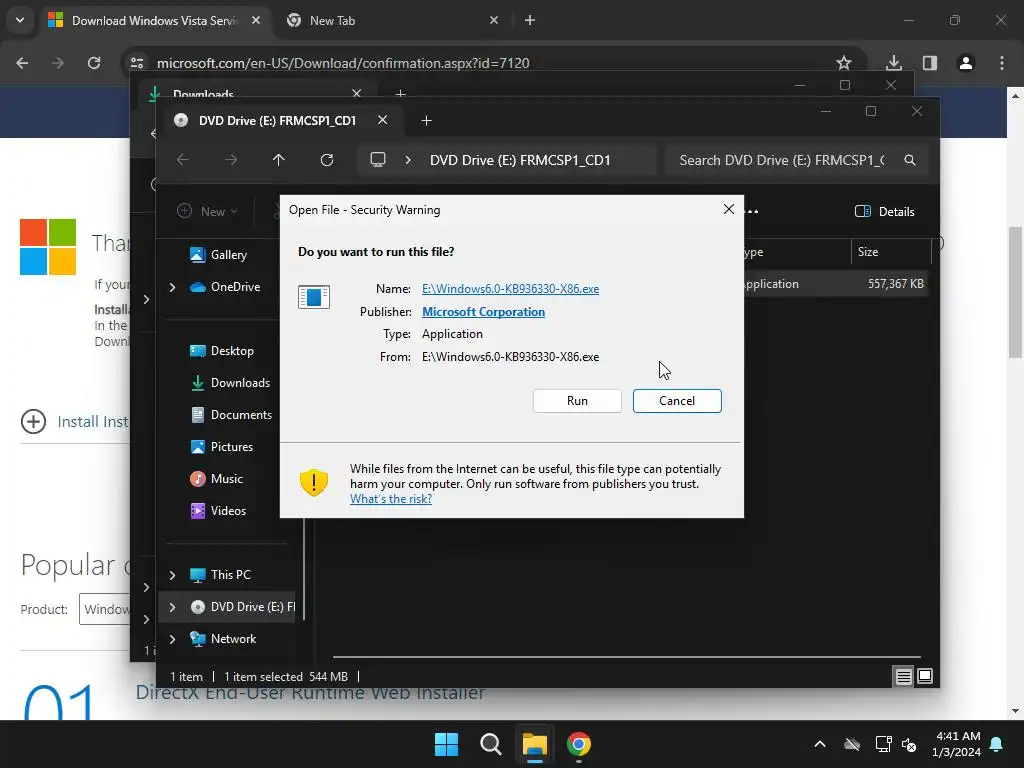Screen dimensions: 1024x768
Task: Open Windows taskbar Search
Action: (490, 744)
